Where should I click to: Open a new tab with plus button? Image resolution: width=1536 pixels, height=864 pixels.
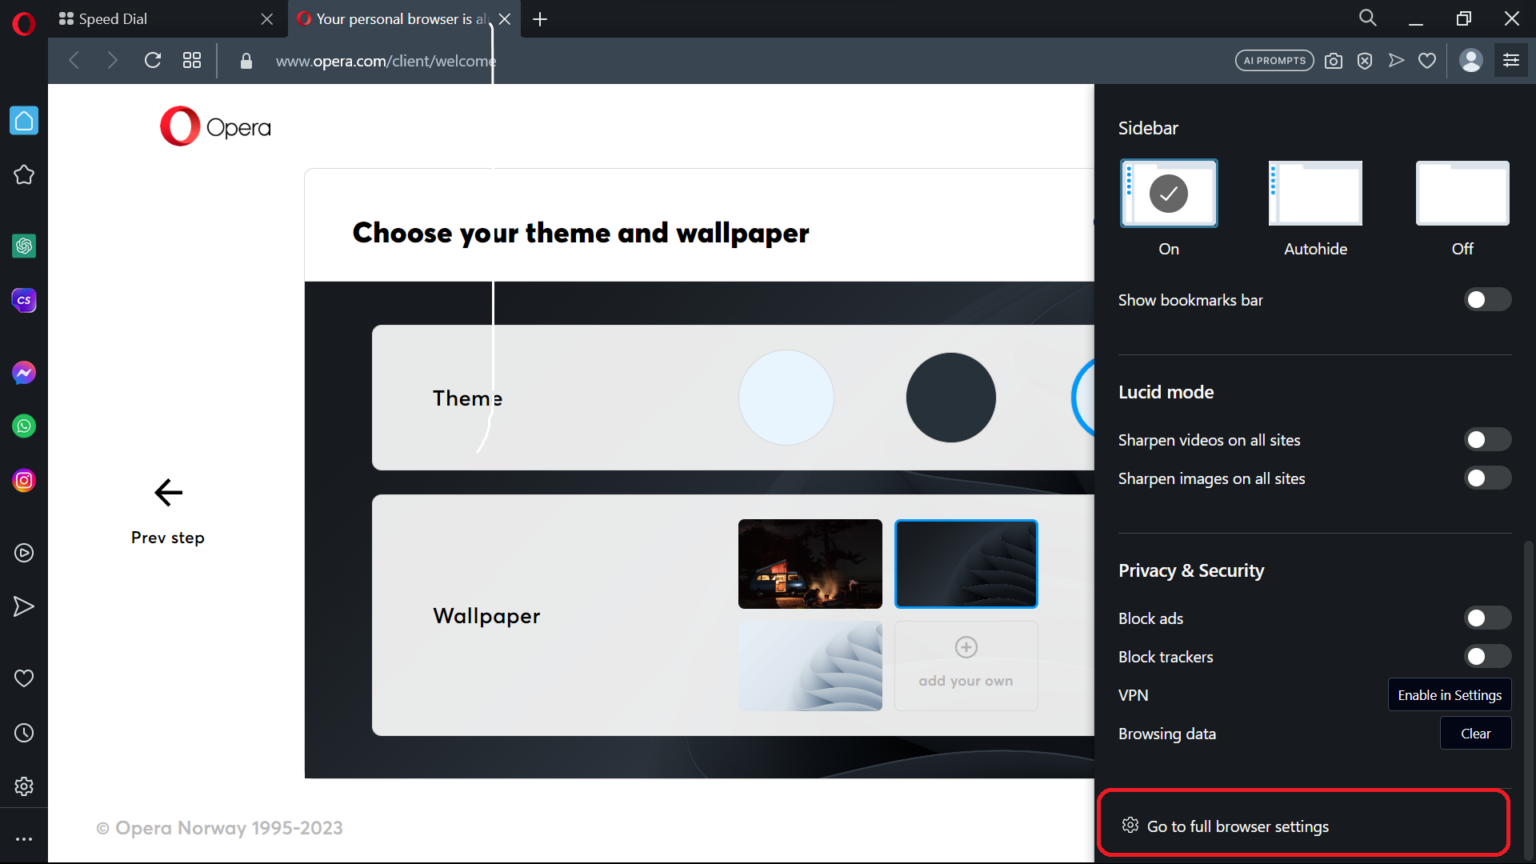point(540,19)
